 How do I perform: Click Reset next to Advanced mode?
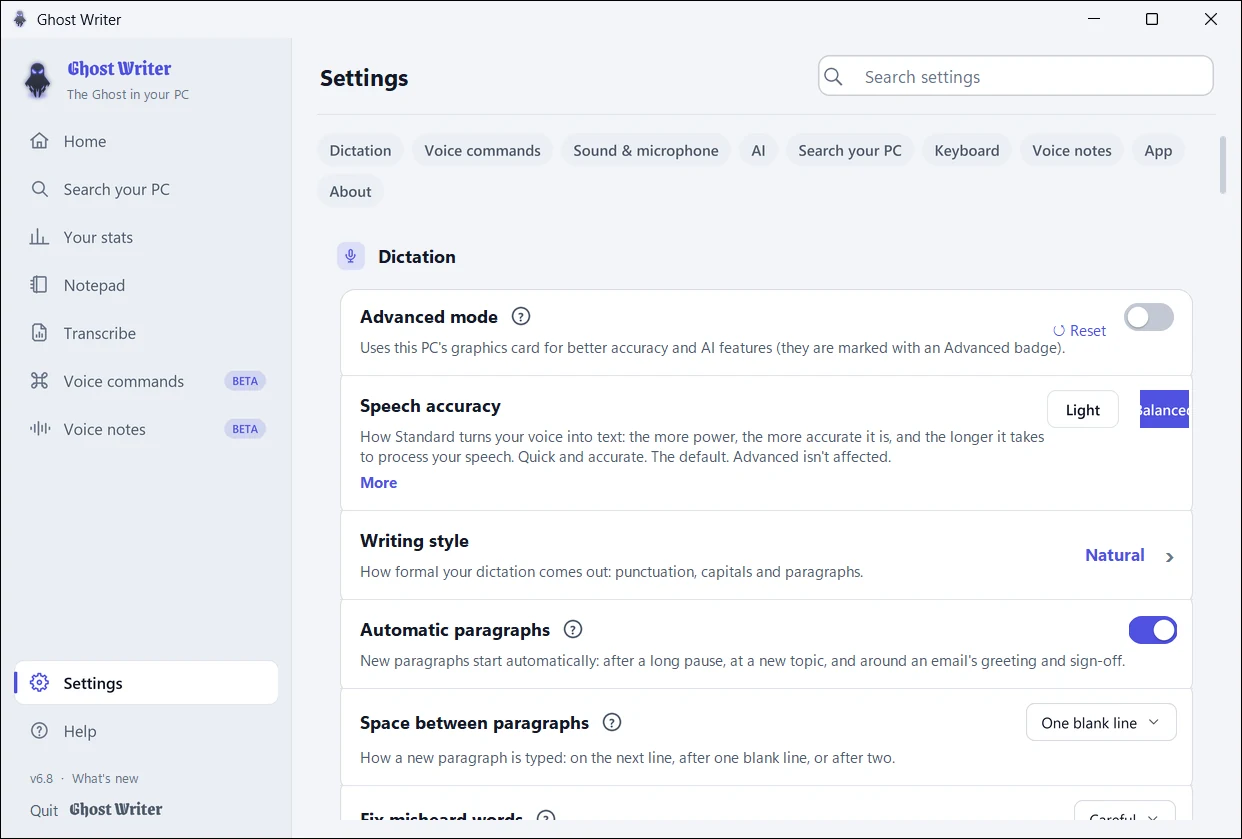tap(1080, 330)
